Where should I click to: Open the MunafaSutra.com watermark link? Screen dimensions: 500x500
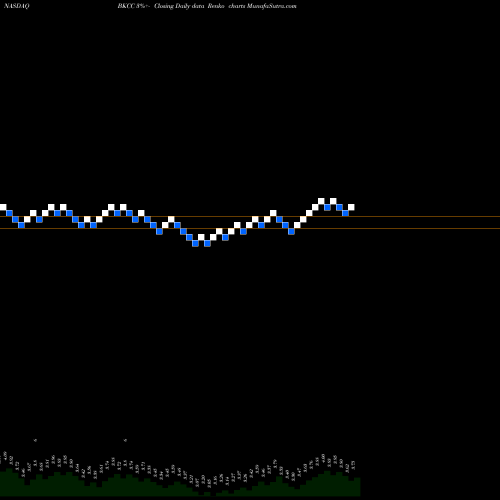[x=271, y=6]
